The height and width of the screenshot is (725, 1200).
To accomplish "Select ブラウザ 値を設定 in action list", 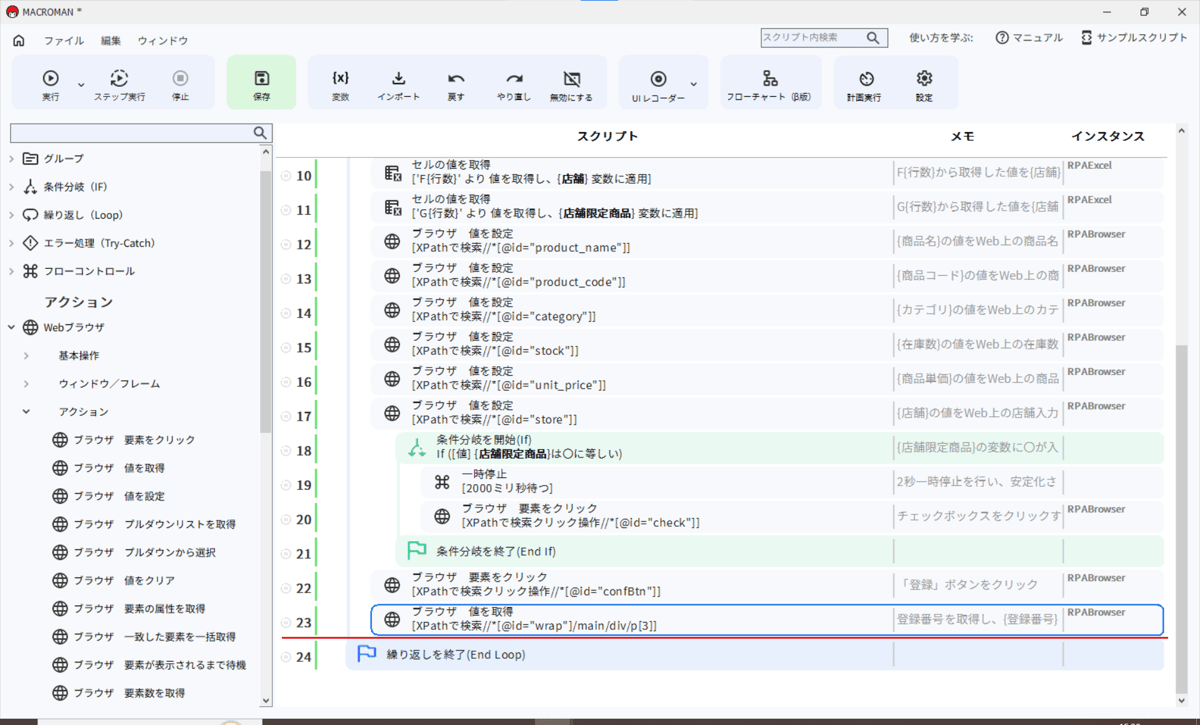I will [108, 496].
